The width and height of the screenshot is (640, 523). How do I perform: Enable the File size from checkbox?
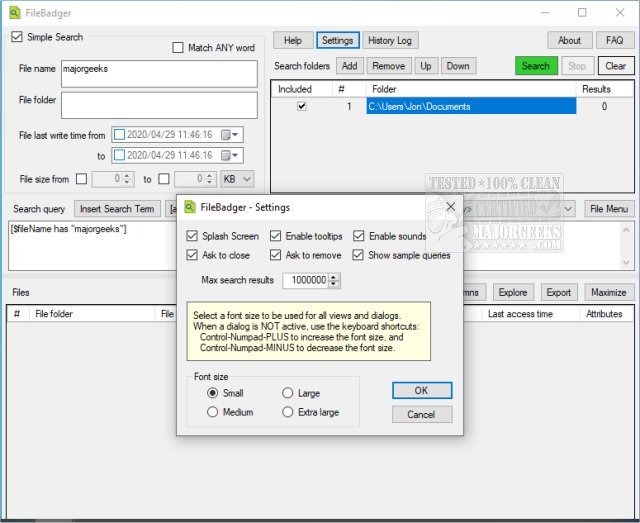[82, 179]
